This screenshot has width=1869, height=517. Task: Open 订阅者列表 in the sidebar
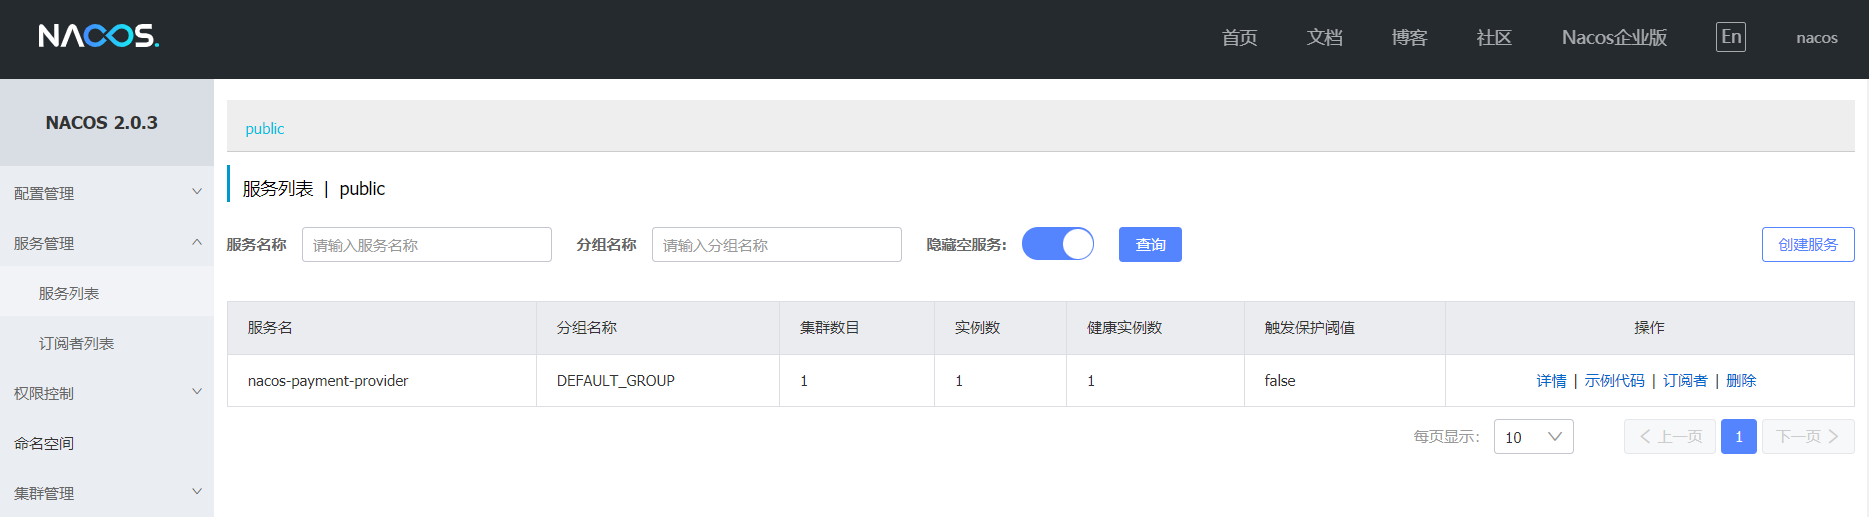[107, 343]
